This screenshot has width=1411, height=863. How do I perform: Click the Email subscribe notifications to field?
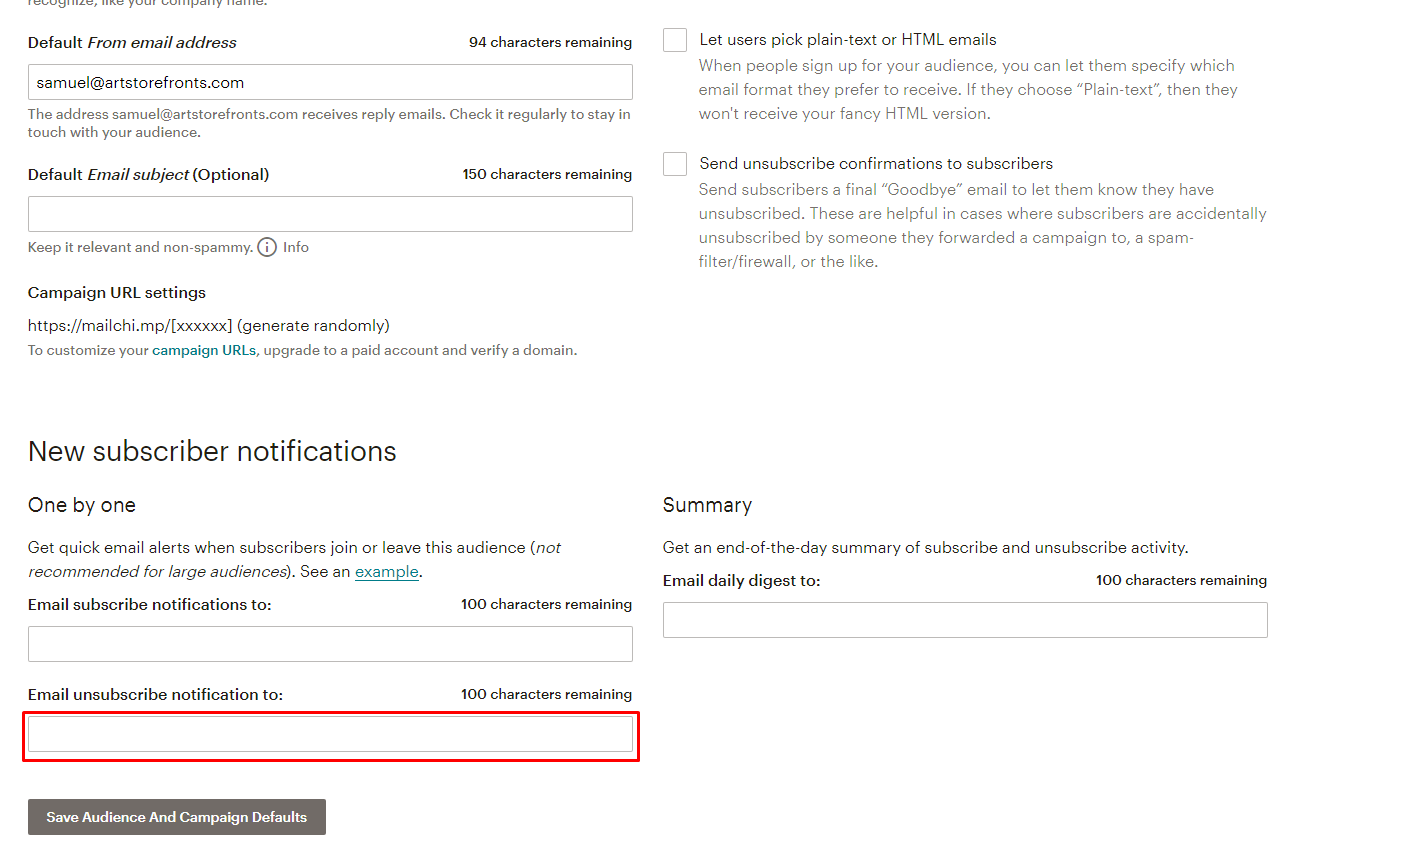(x=330, y=644)
